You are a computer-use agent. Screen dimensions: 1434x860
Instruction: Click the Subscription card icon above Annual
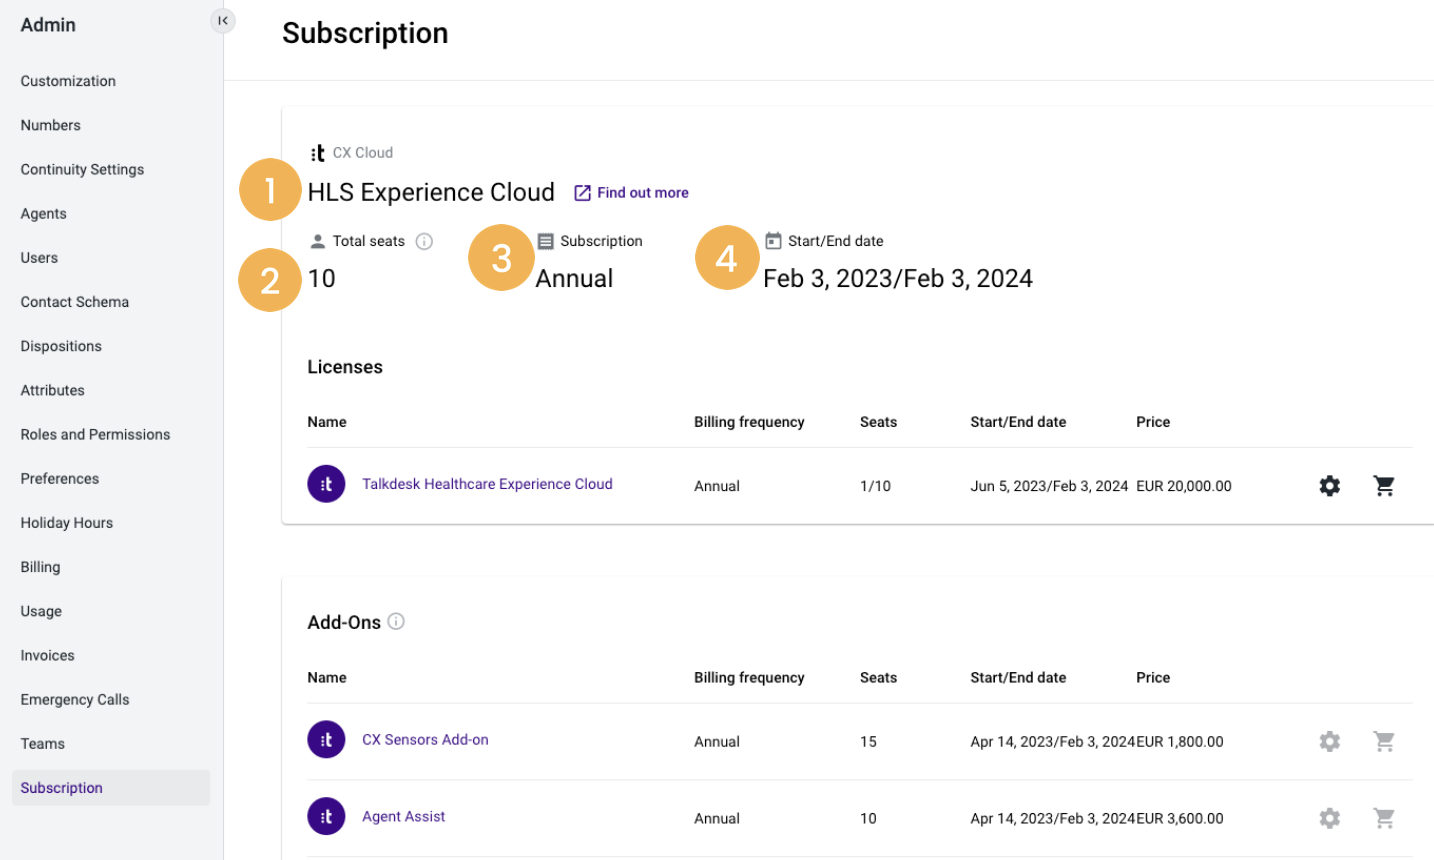[545, 240]
